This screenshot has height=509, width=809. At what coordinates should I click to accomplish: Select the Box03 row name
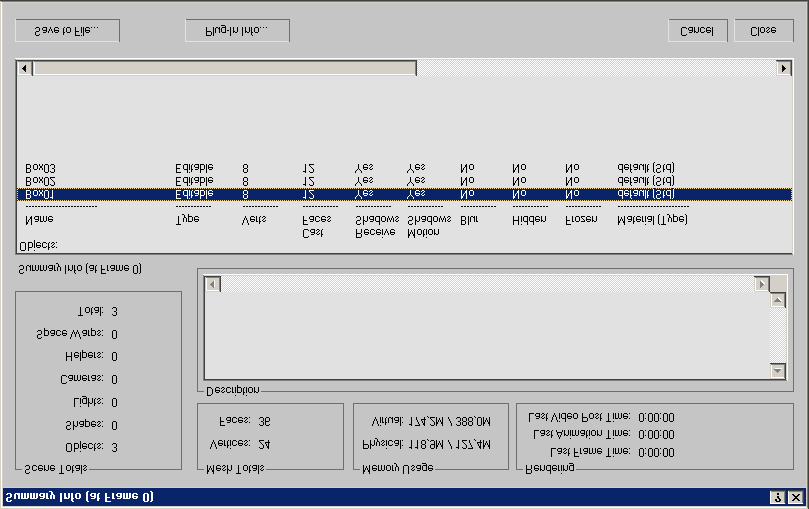tap(40, 169)
